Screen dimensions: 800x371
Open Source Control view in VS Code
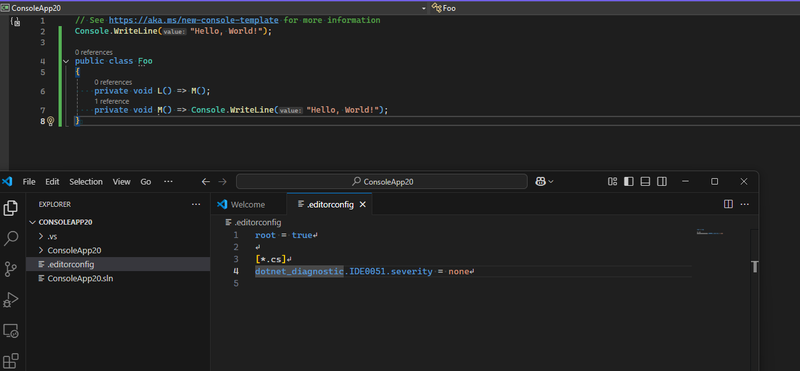coord(11,269)
